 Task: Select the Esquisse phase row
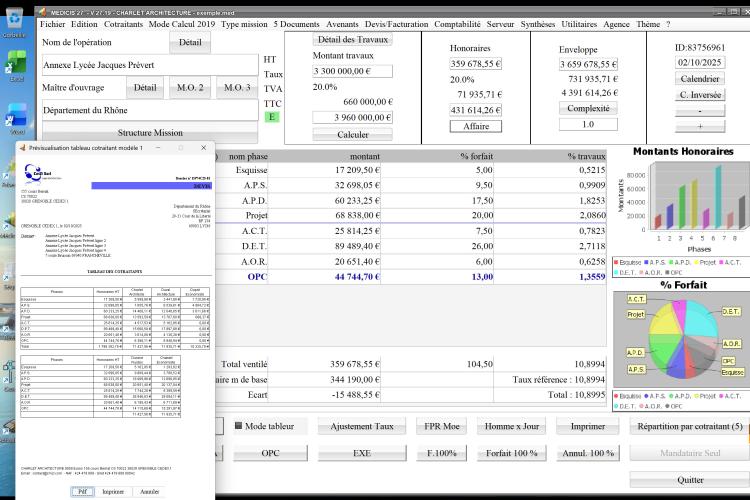[411, 170]
